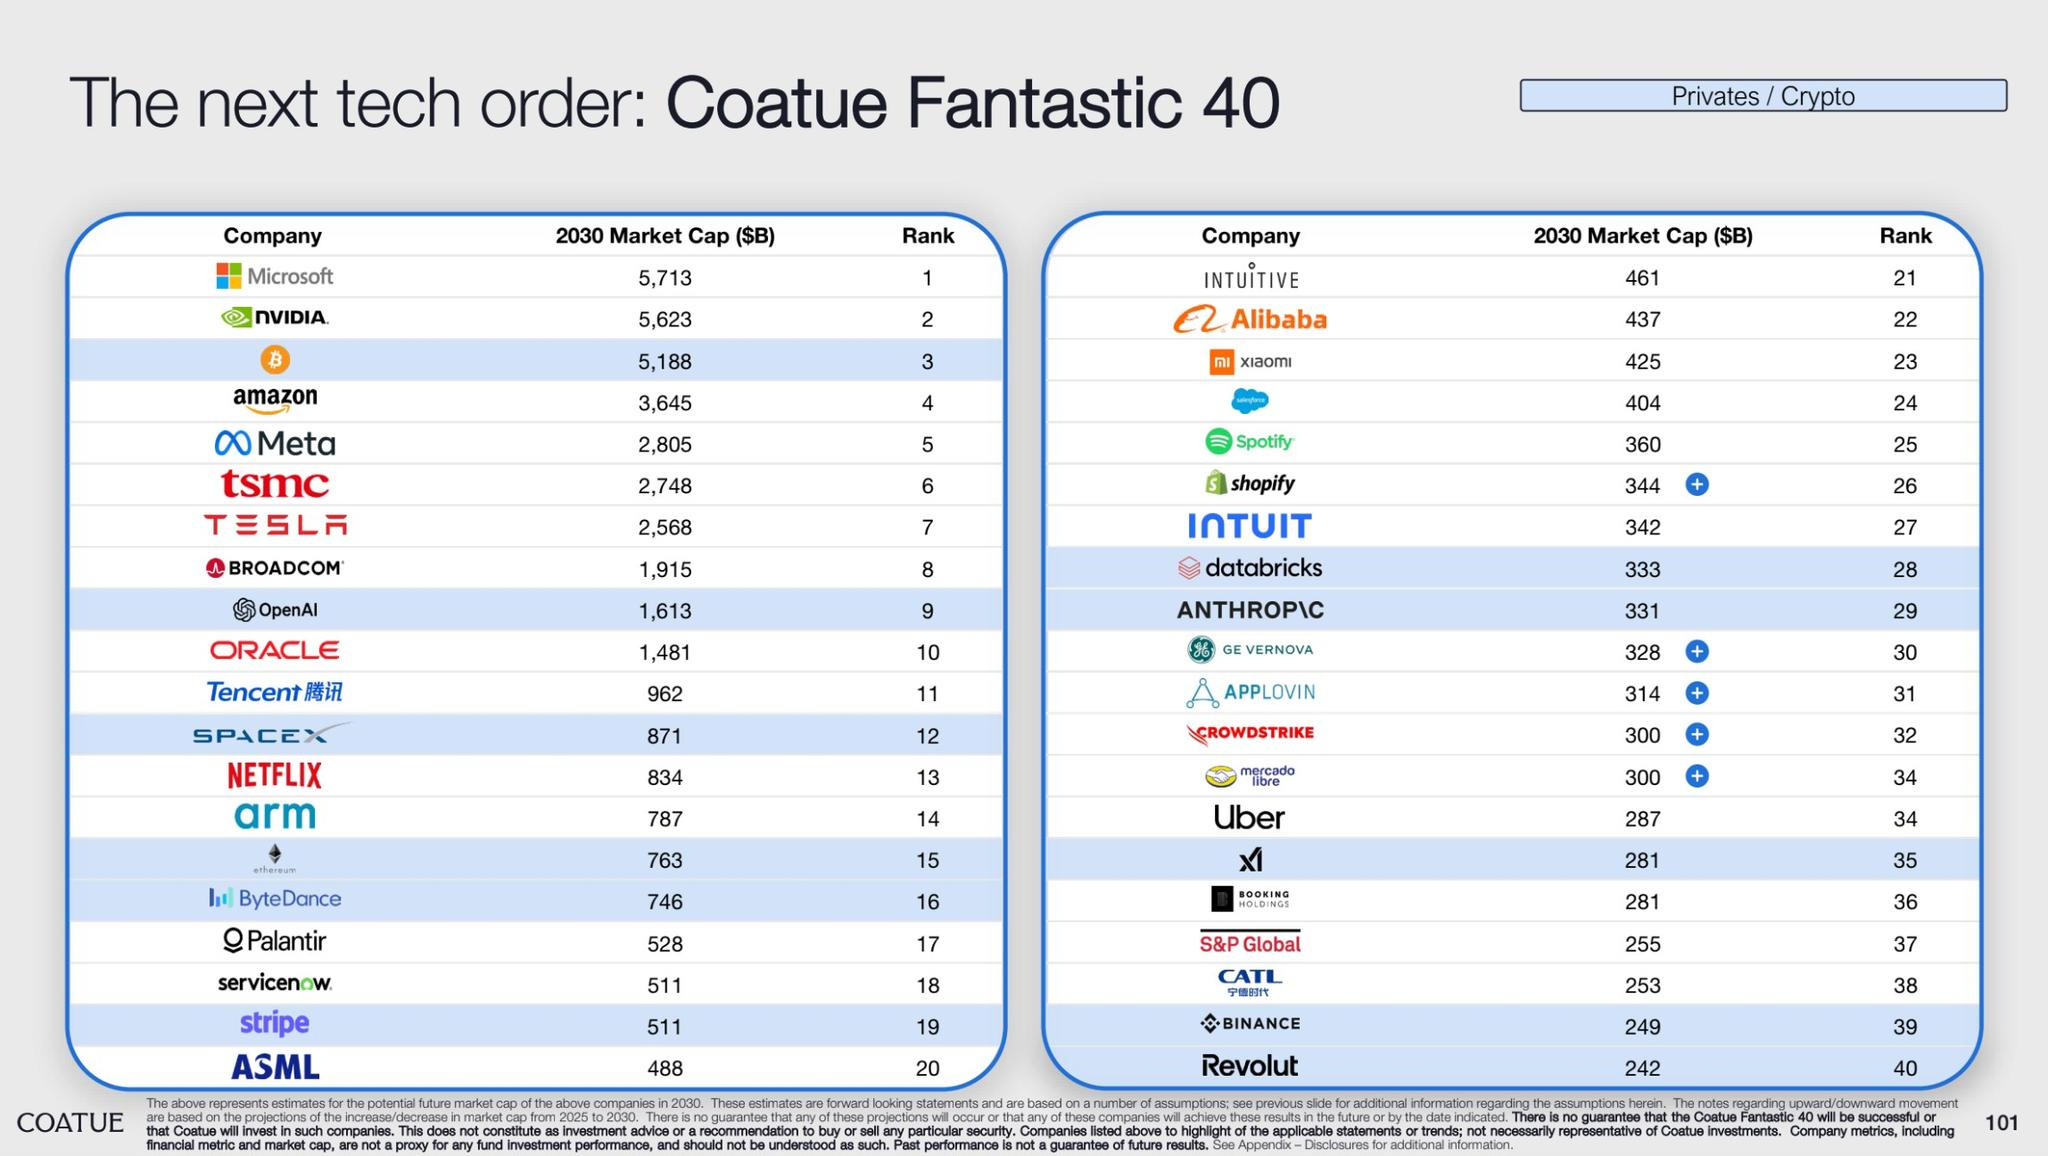2048x1156 pixels.
Task: Click the Bitcoin logo icon
Action: click(x=275, y=359)
